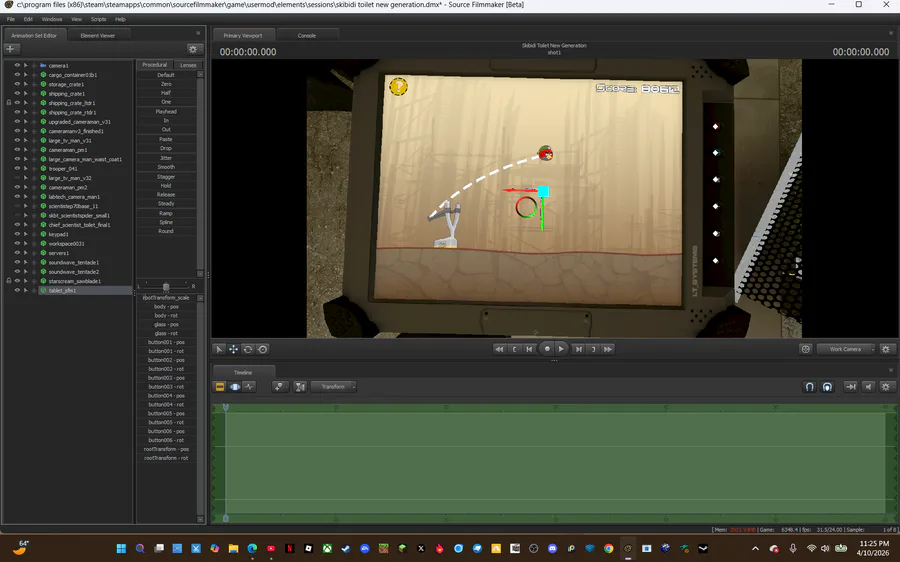Open the Windows Start menu
This screenshot has height=562, width=900.
pyautogui.click(x=121, y=548)
